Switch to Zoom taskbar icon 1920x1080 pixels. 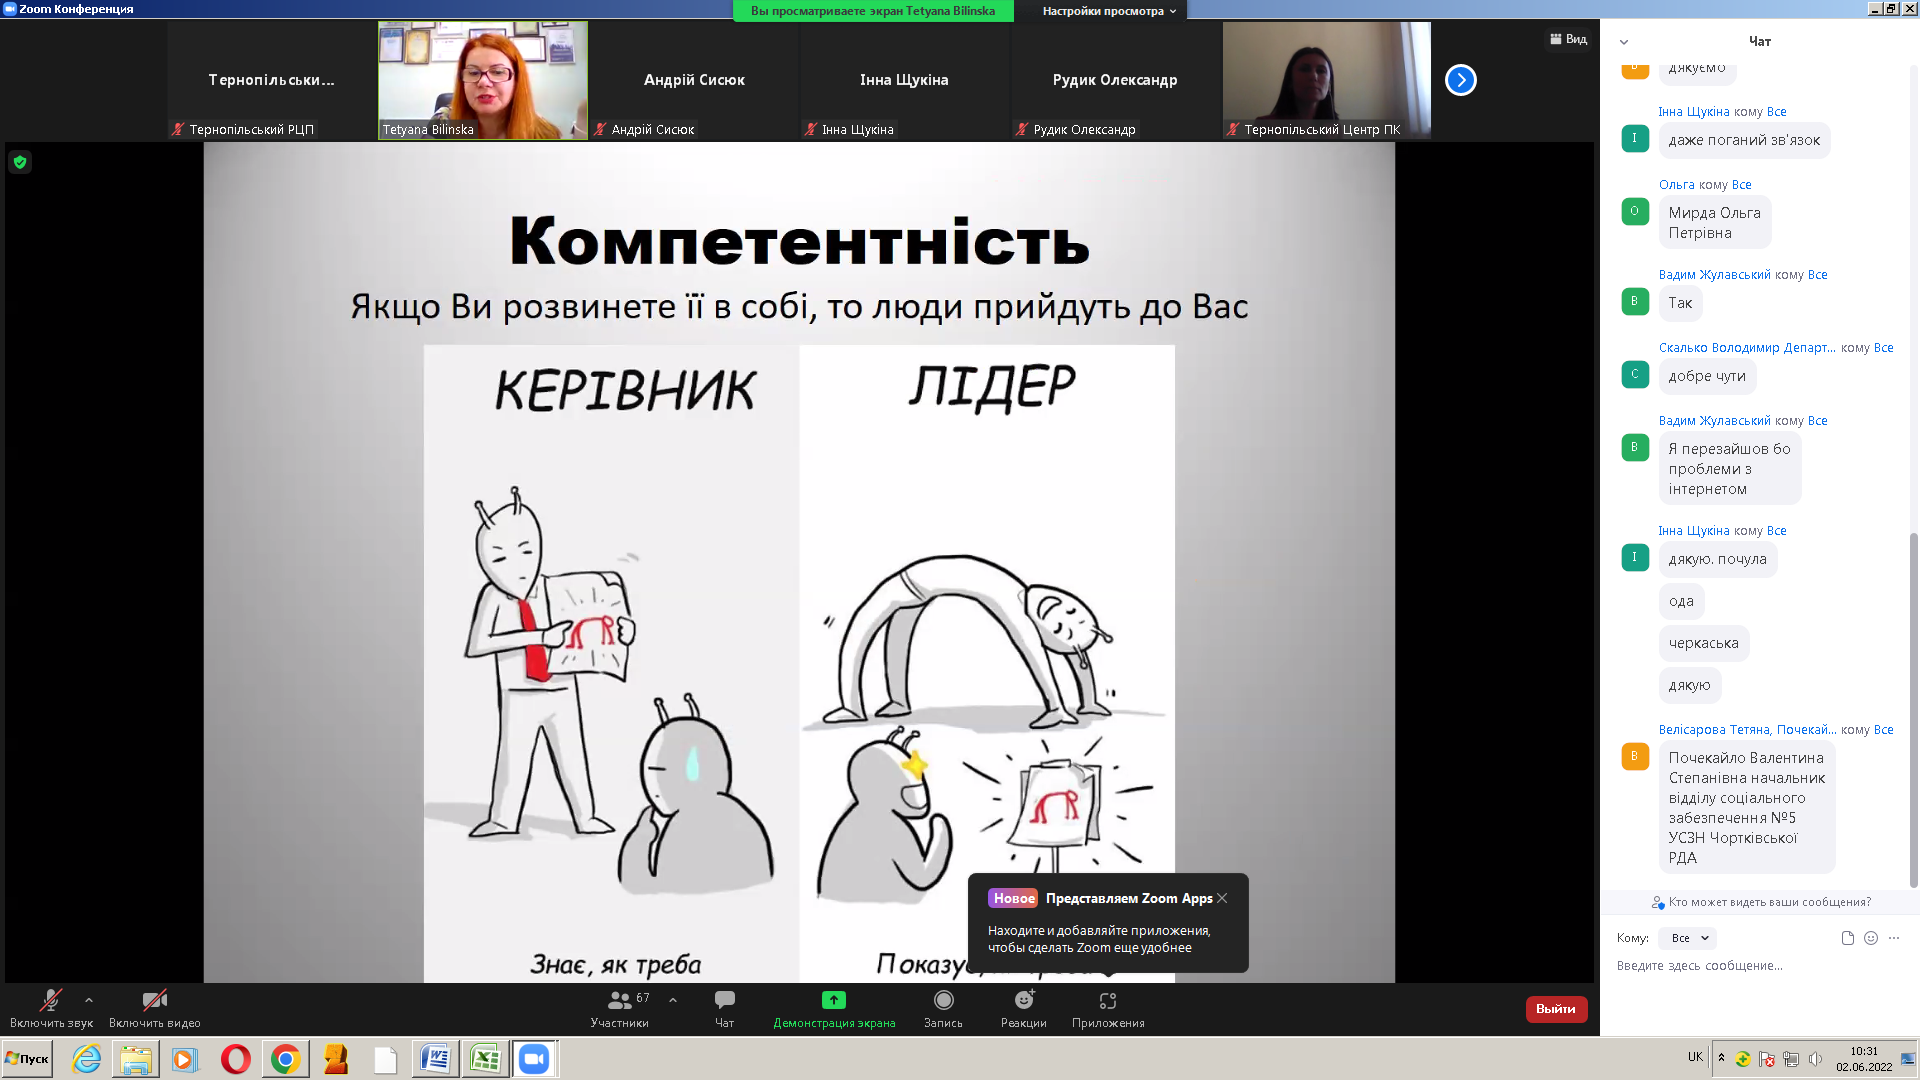[x=535, y=1059]
